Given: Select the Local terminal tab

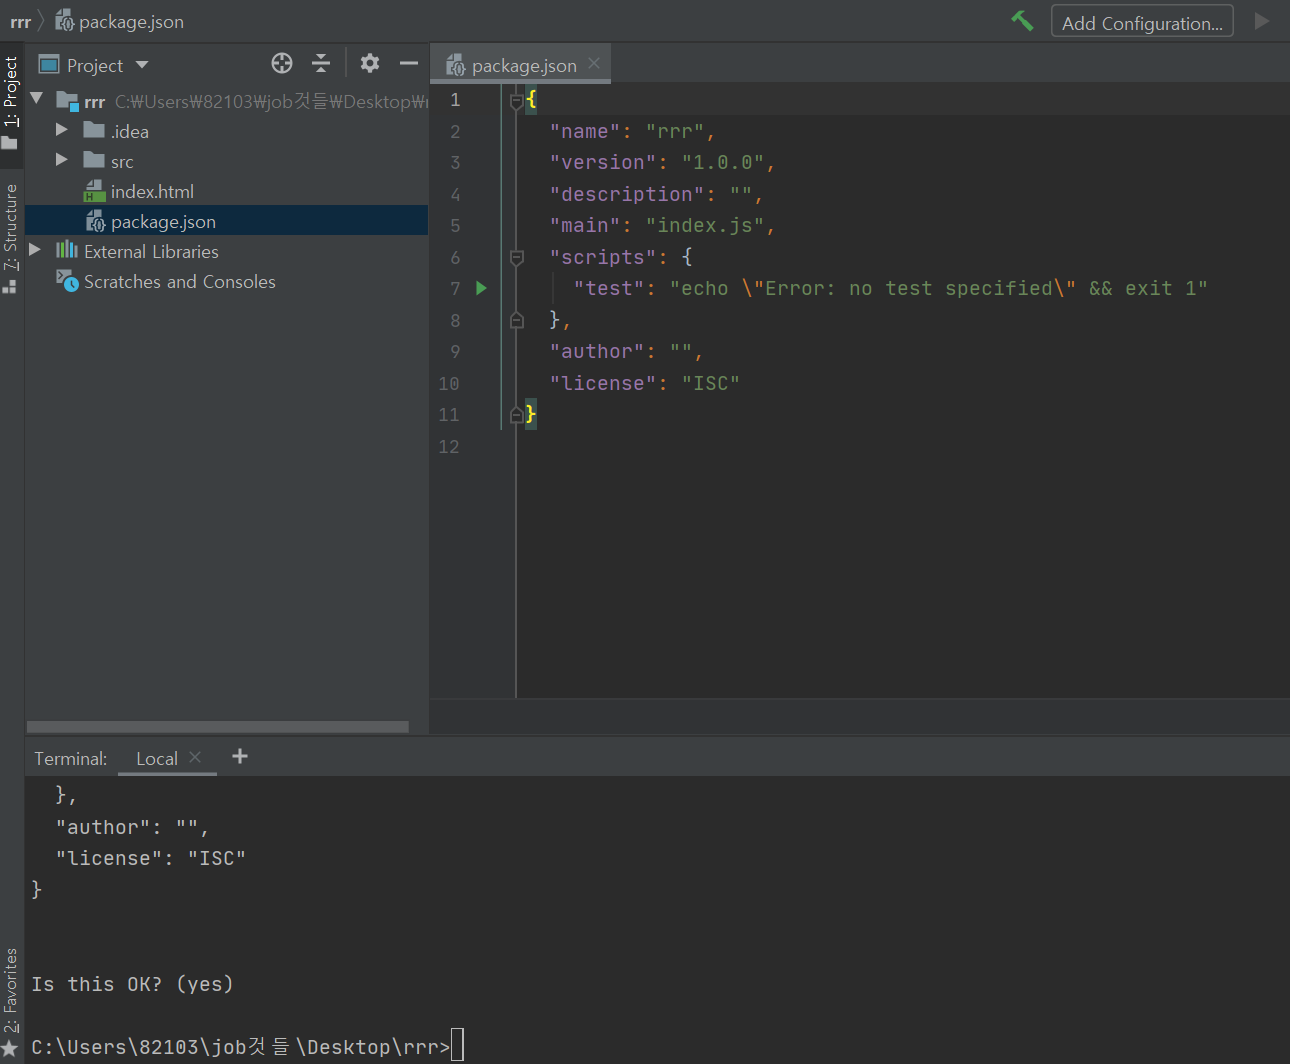Looking at the screenshot, I should click(x=157, y=759).
